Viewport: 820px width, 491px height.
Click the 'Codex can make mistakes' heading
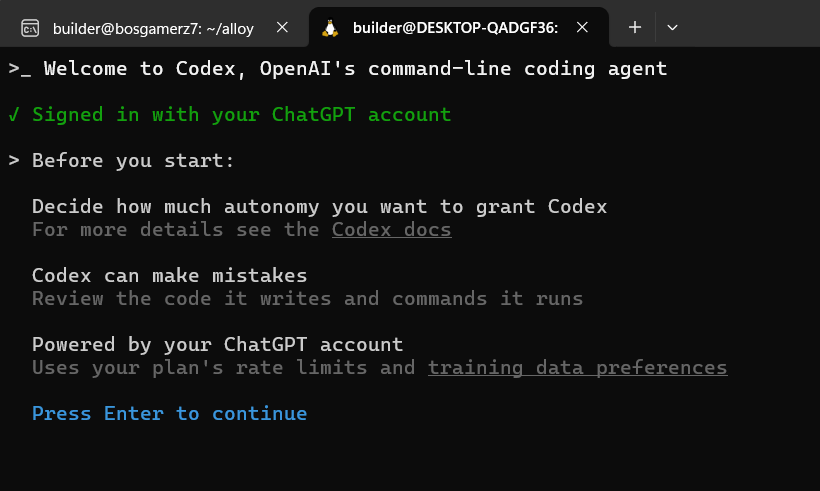[169, 276]
